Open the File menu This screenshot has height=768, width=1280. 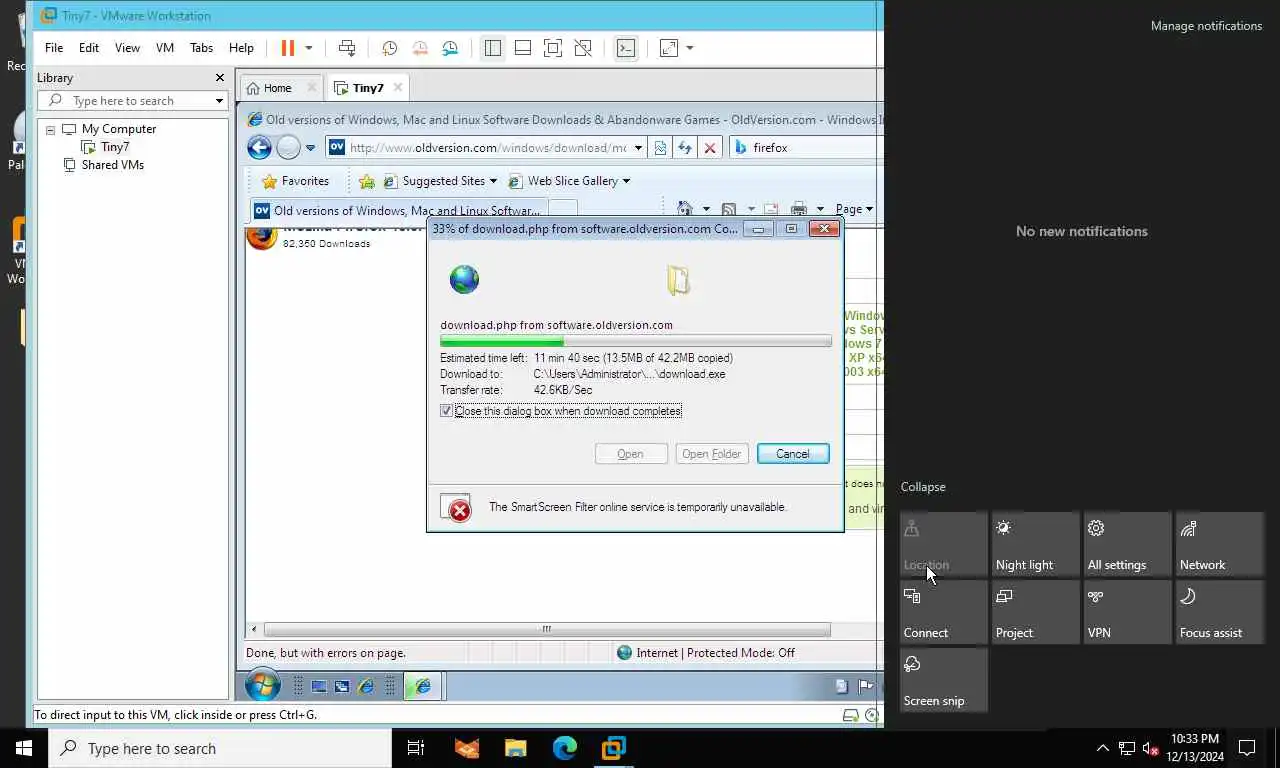tap(54, 48)
